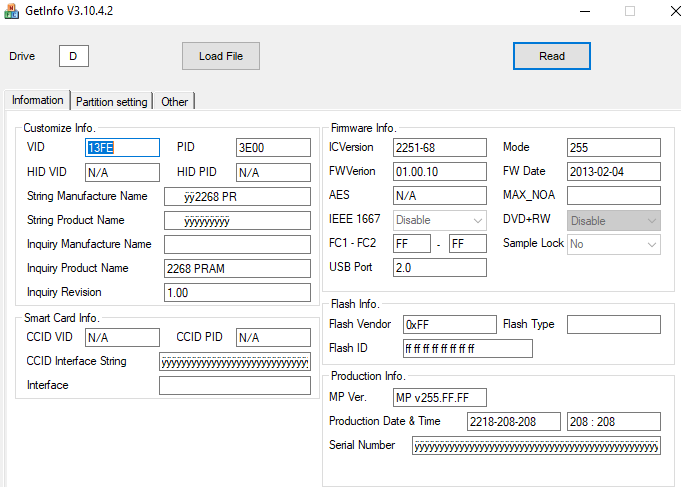Open the Other tab

click(175, 102)
